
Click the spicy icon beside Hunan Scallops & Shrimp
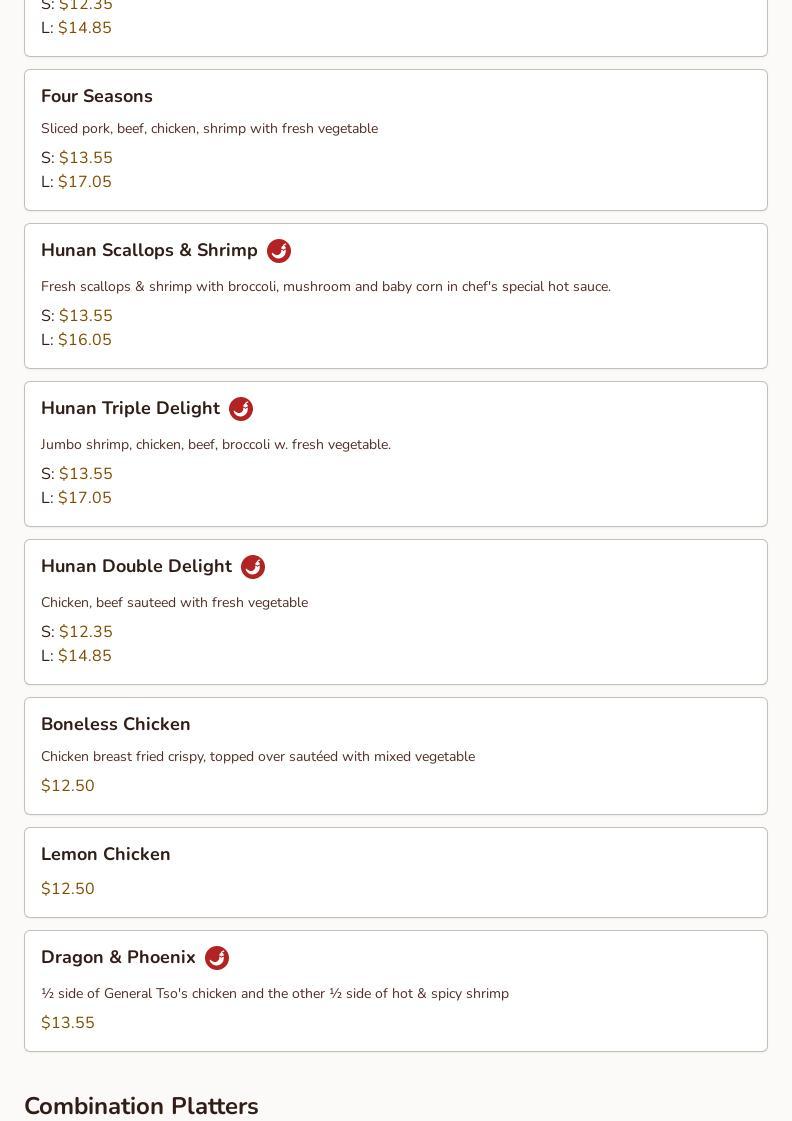click(x=279, y=251)
